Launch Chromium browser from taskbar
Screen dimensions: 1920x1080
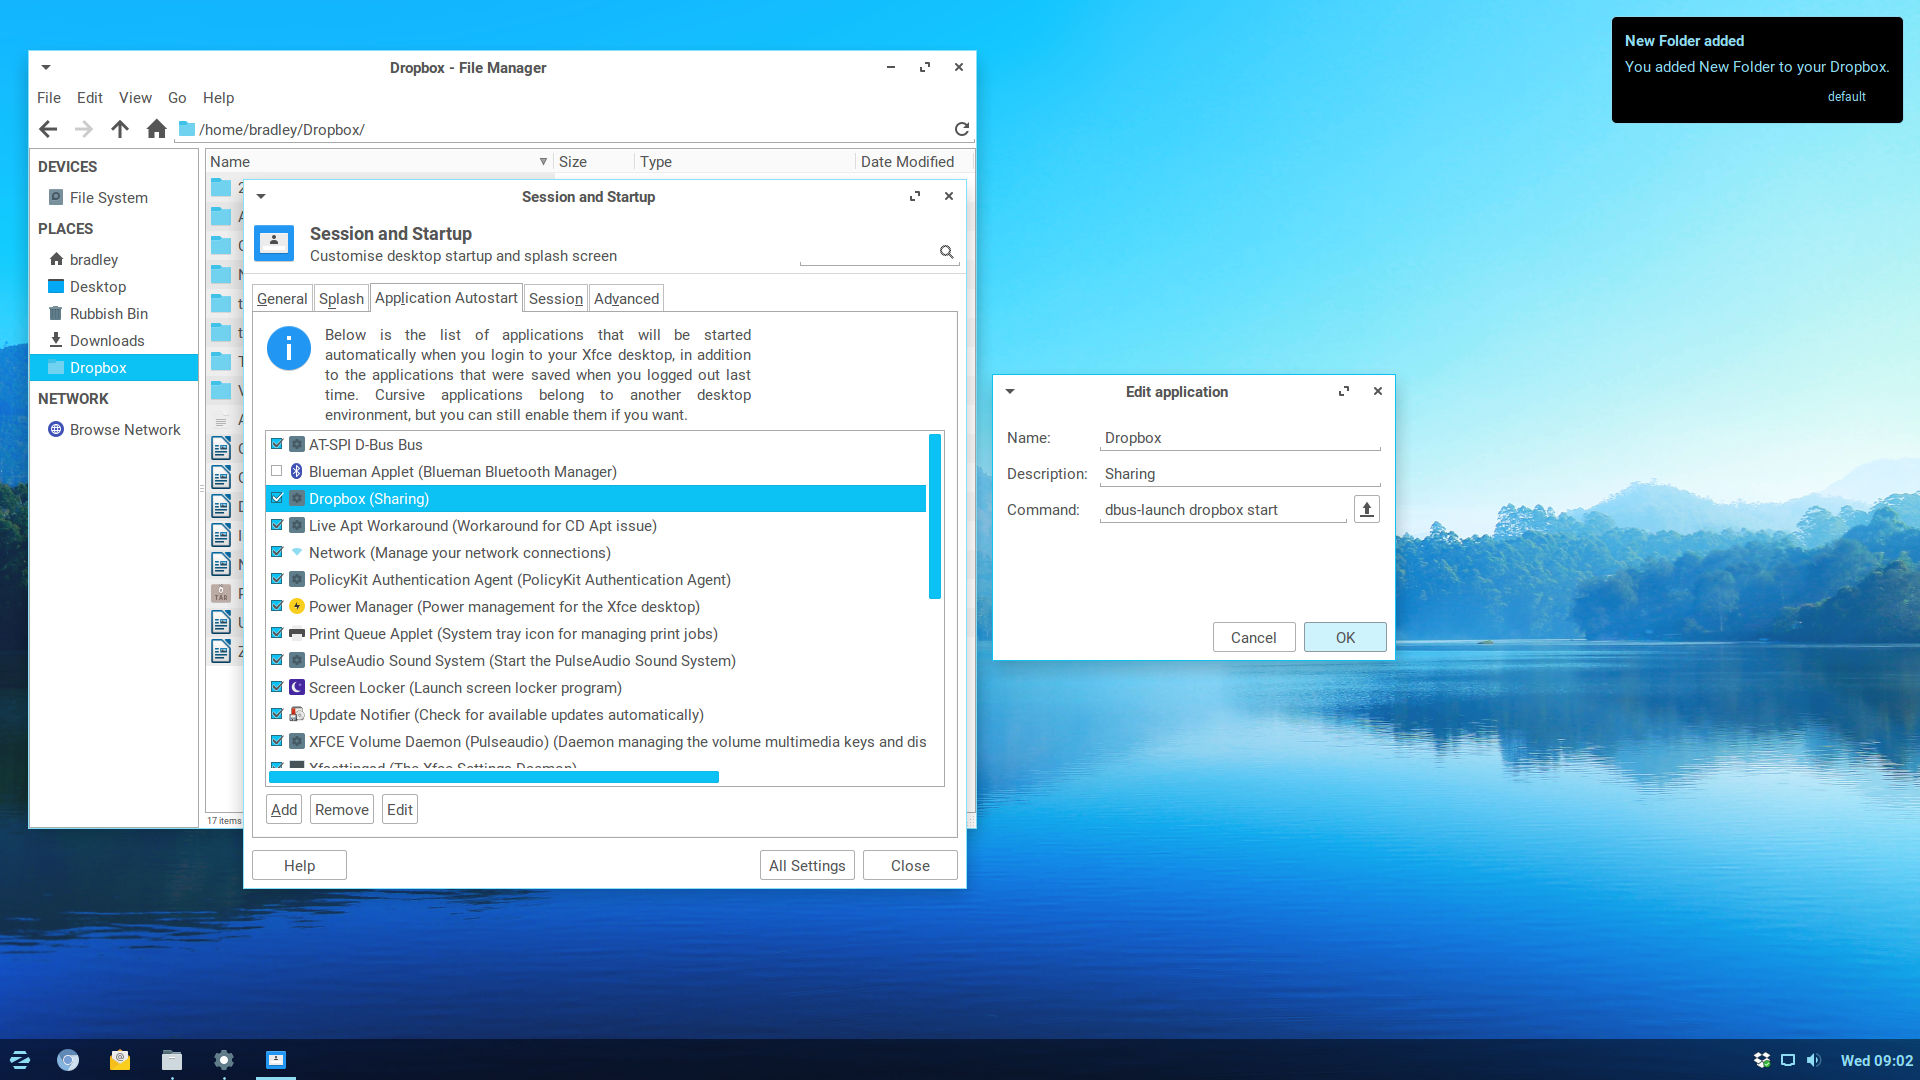pyautogui.click(x=68, y=1060)
